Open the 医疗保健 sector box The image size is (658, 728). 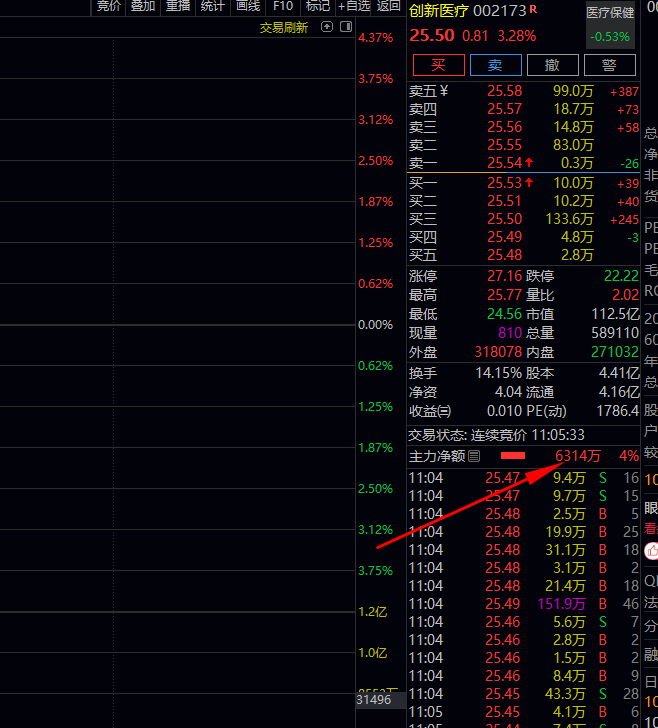click(x=610, y=24)
